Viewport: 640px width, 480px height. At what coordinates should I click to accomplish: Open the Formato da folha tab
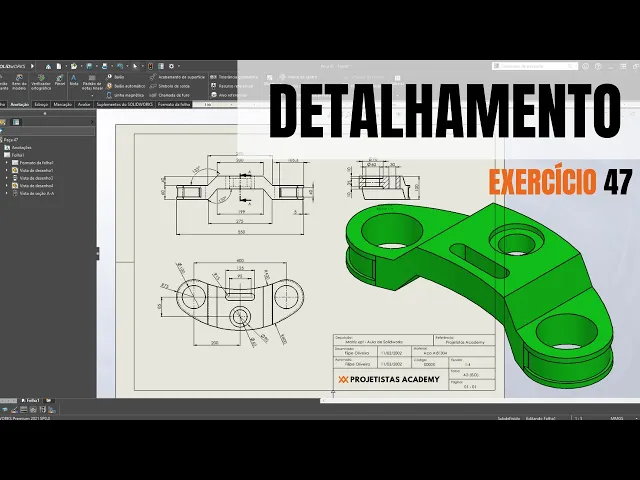(x=174, y=104)
